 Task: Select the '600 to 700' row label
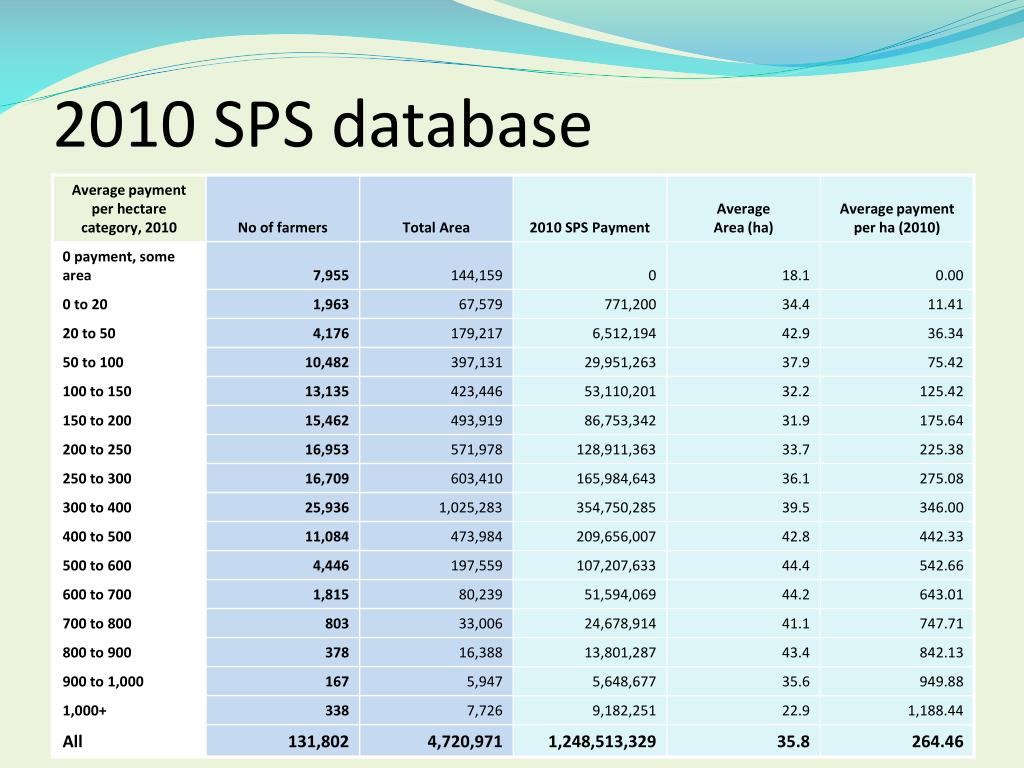click(97, 594)
